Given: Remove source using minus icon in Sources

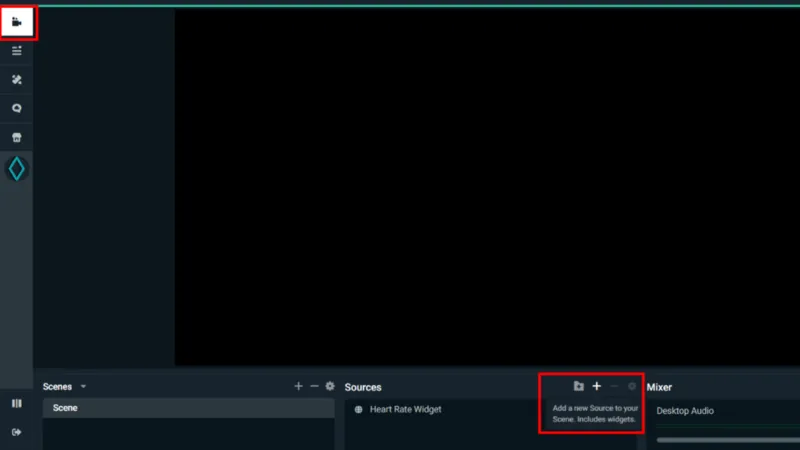Looking at the screenshot, I should click(614, 386).
